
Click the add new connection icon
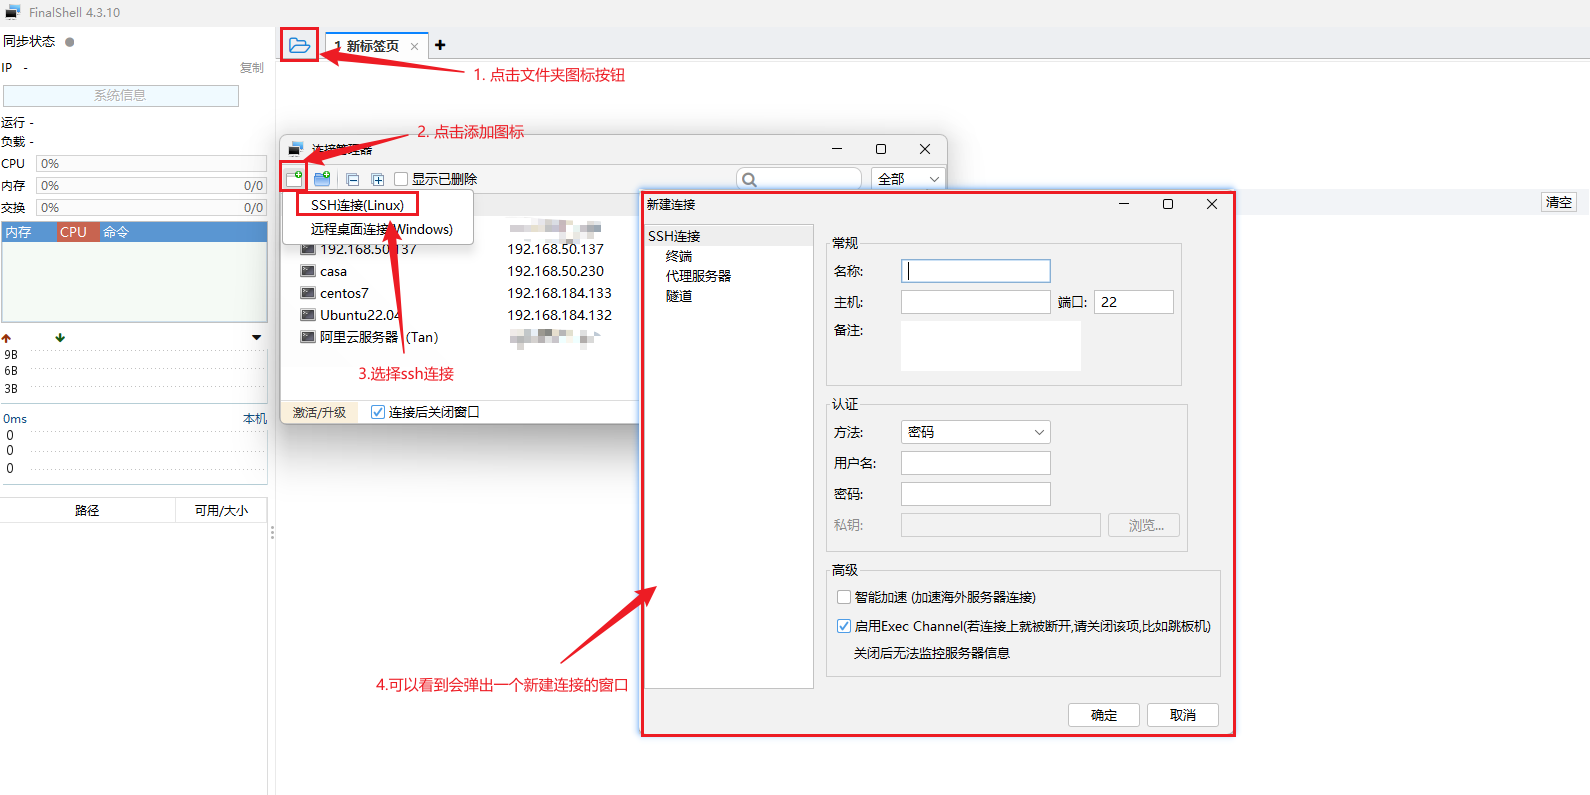tap(294, 179)
